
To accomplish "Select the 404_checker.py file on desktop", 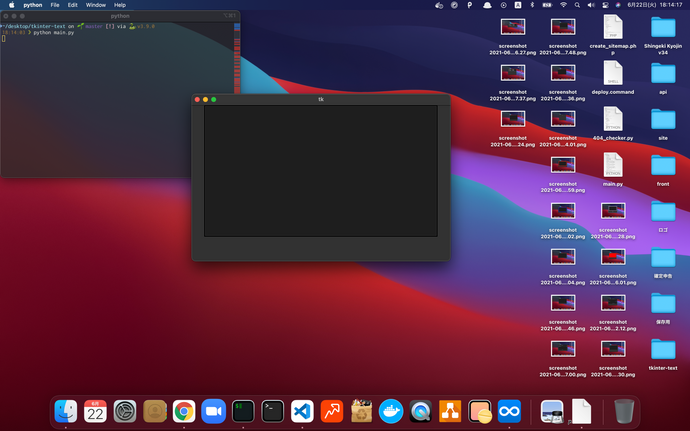I will pos(613,123).
